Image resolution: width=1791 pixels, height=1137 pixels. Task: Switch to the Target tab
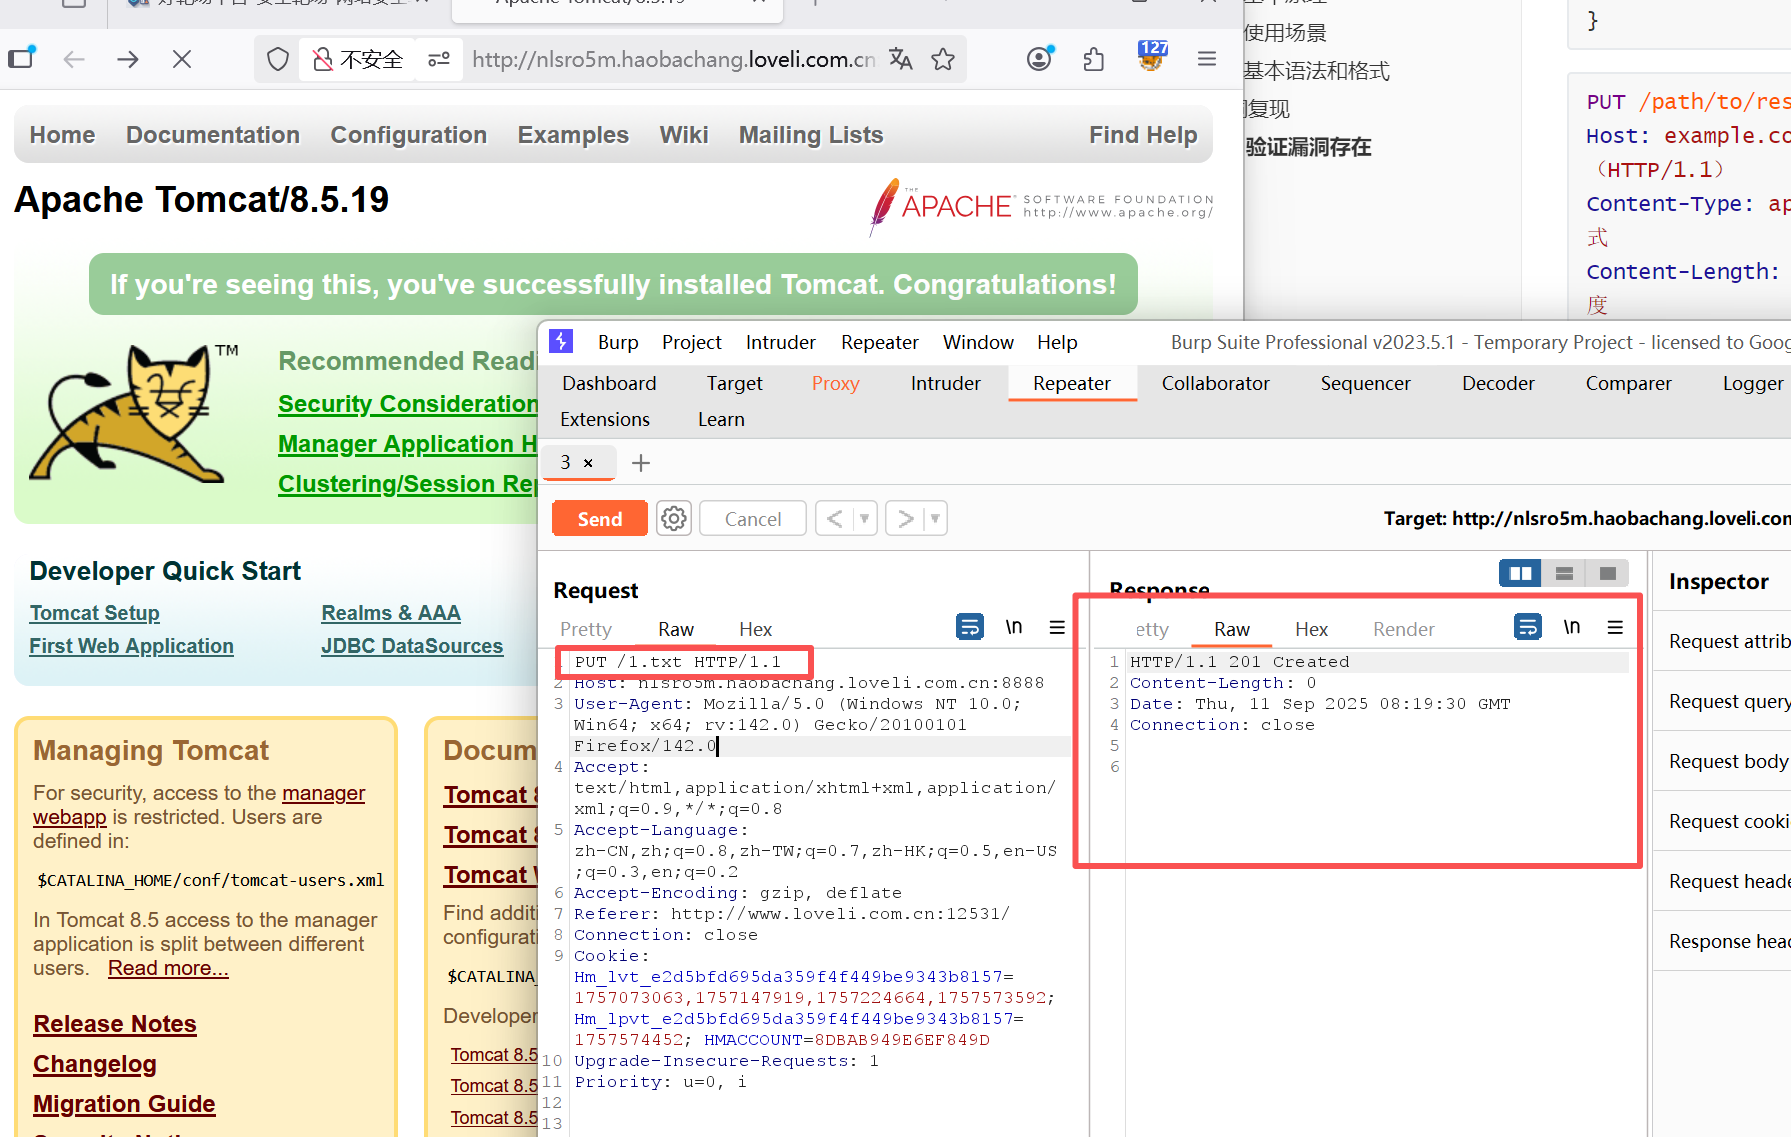[734, 383]
